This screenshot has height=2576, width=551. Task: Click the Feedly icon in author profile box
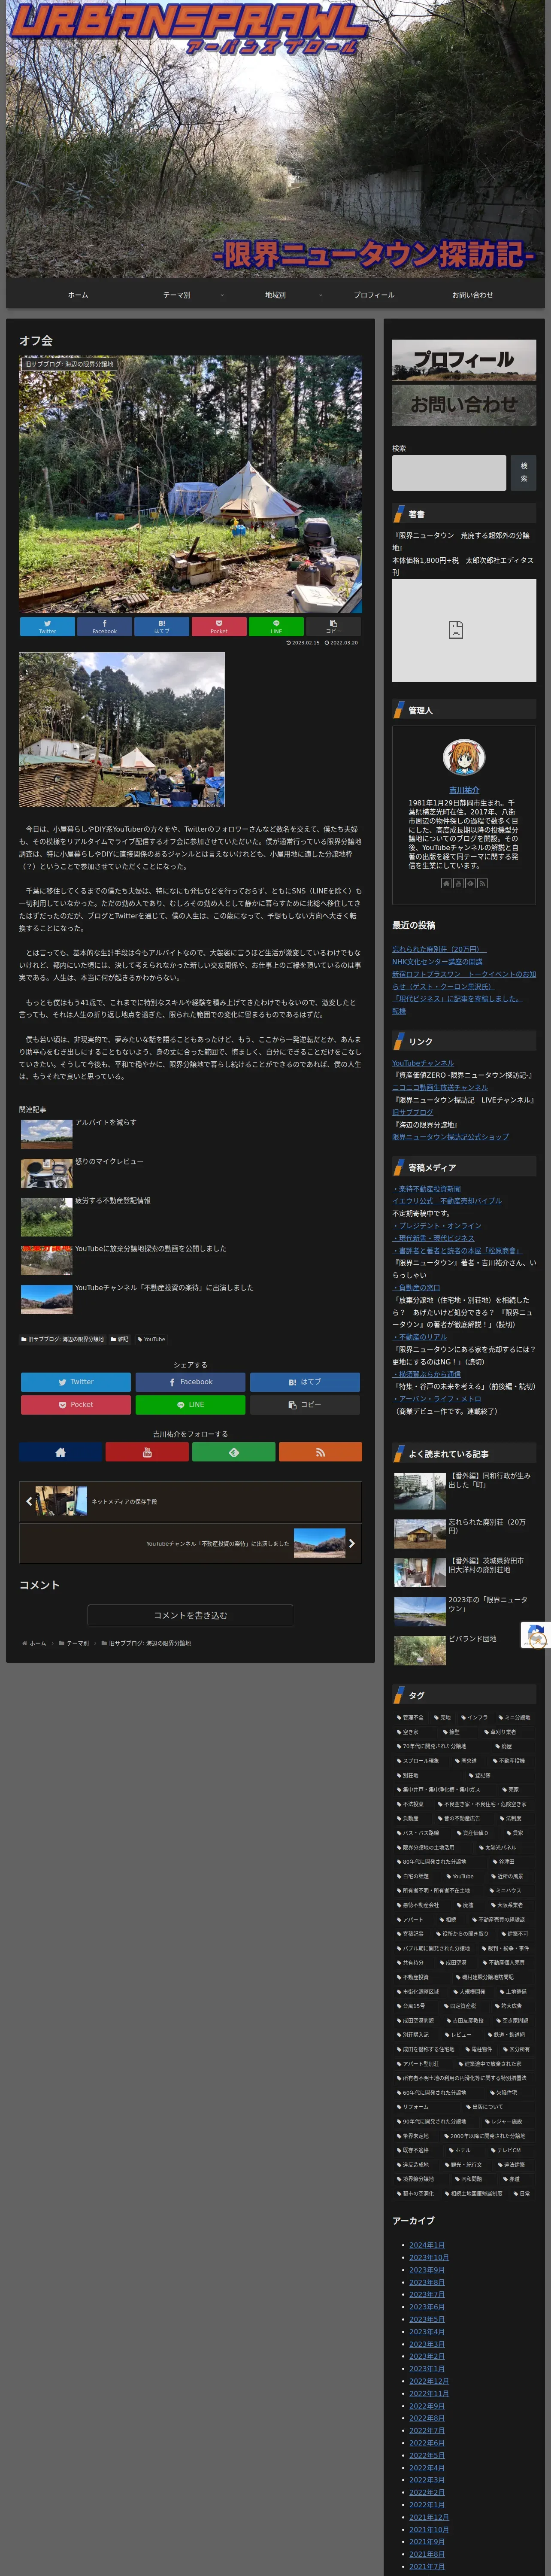point(470,883)
